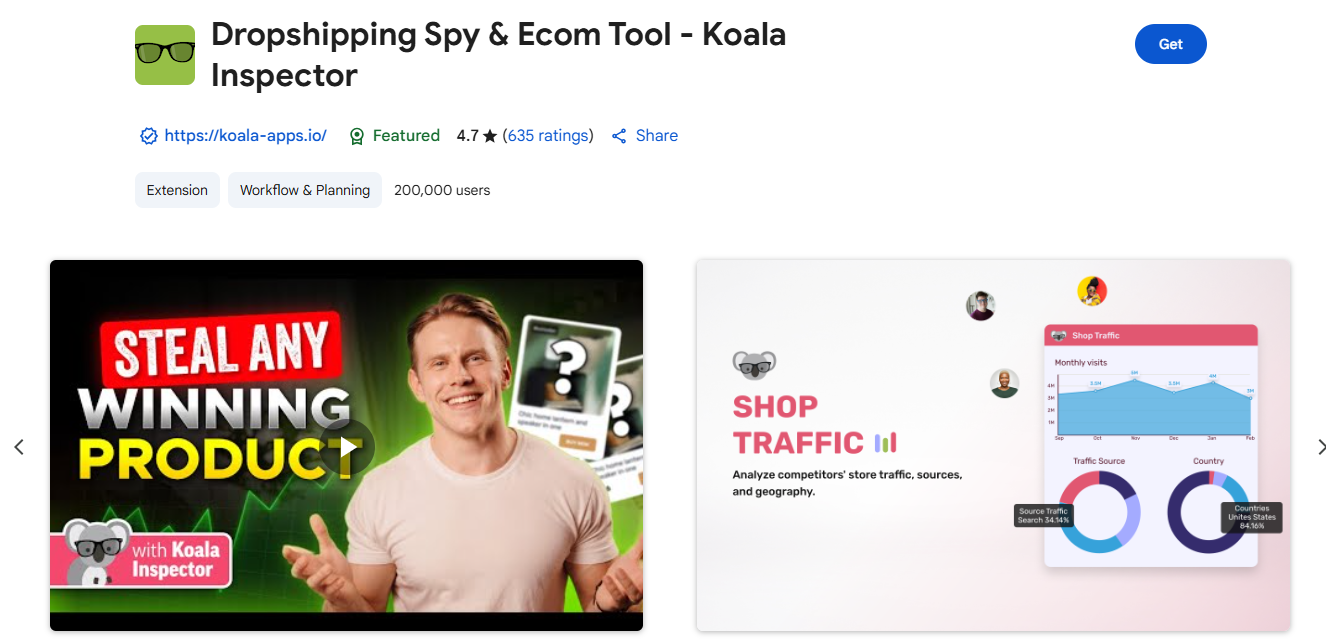Visit the koala-apps.io website link
The image size is (1326, 639).
click(x=243, y=135)
